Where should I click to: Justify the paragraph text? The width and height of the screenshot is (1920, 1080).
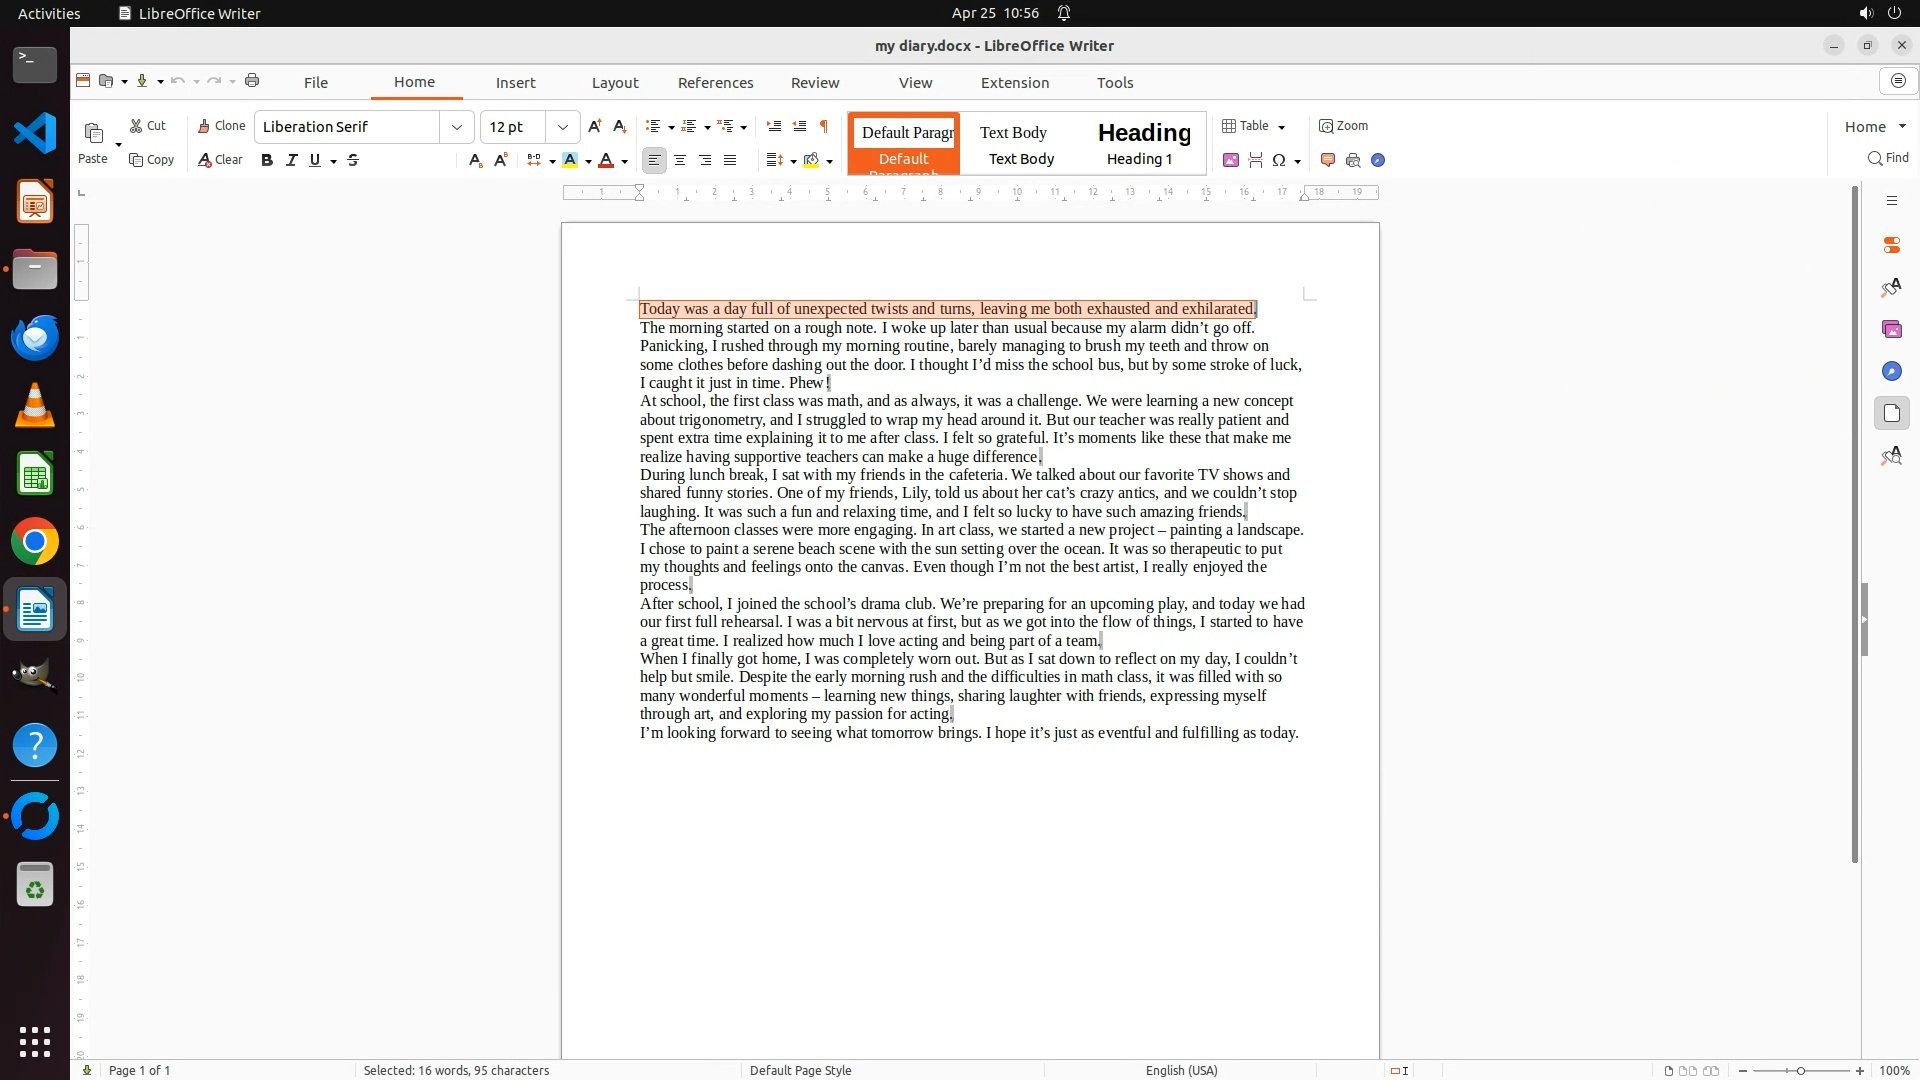tap(730, 160)
